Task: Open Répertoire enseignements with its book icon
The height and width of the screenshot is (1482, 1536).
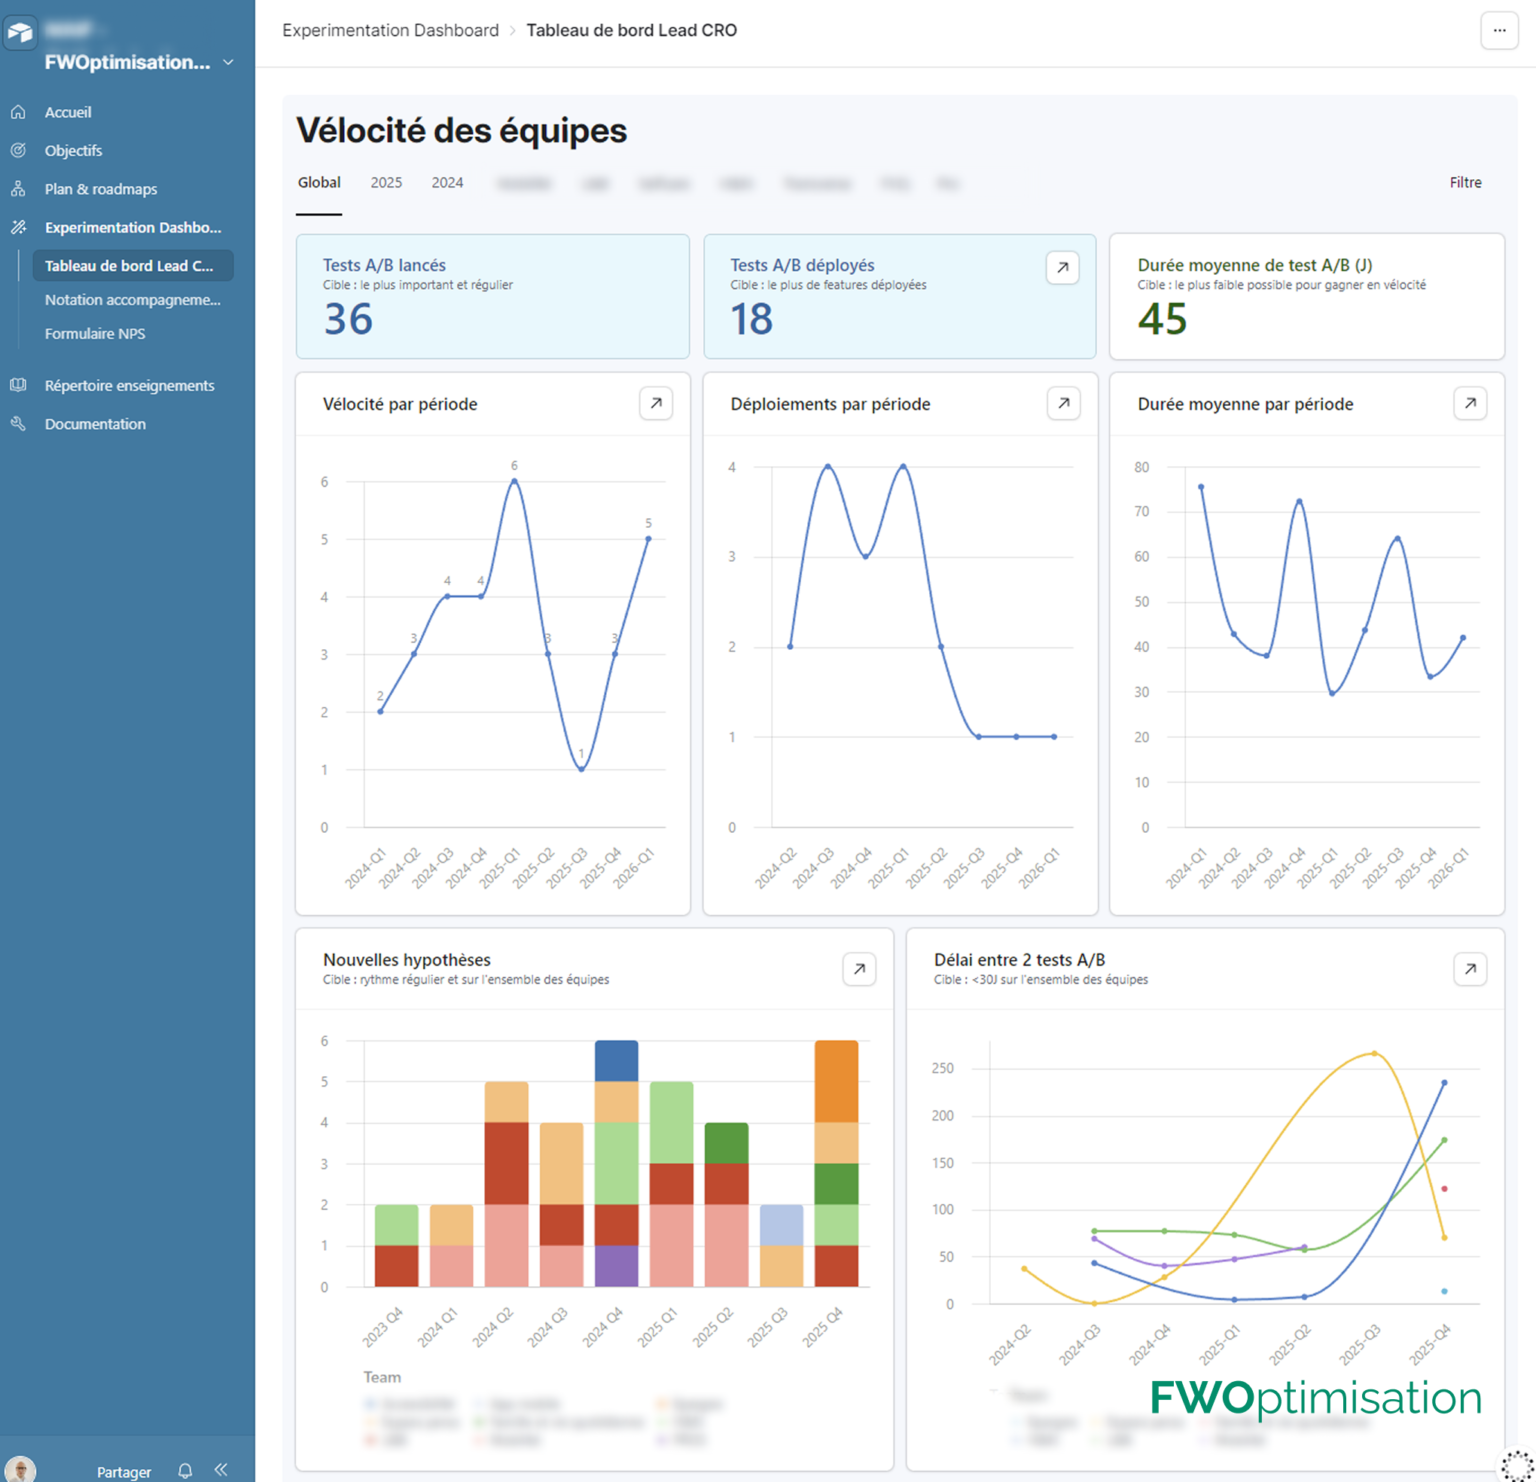Action: point(18,385)
